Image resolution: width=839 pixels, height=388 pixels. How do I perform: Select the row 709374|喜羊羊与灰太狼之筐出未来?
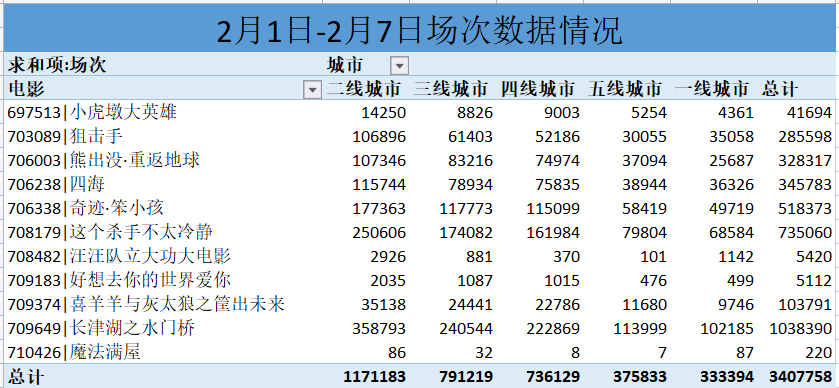(420, 305)
